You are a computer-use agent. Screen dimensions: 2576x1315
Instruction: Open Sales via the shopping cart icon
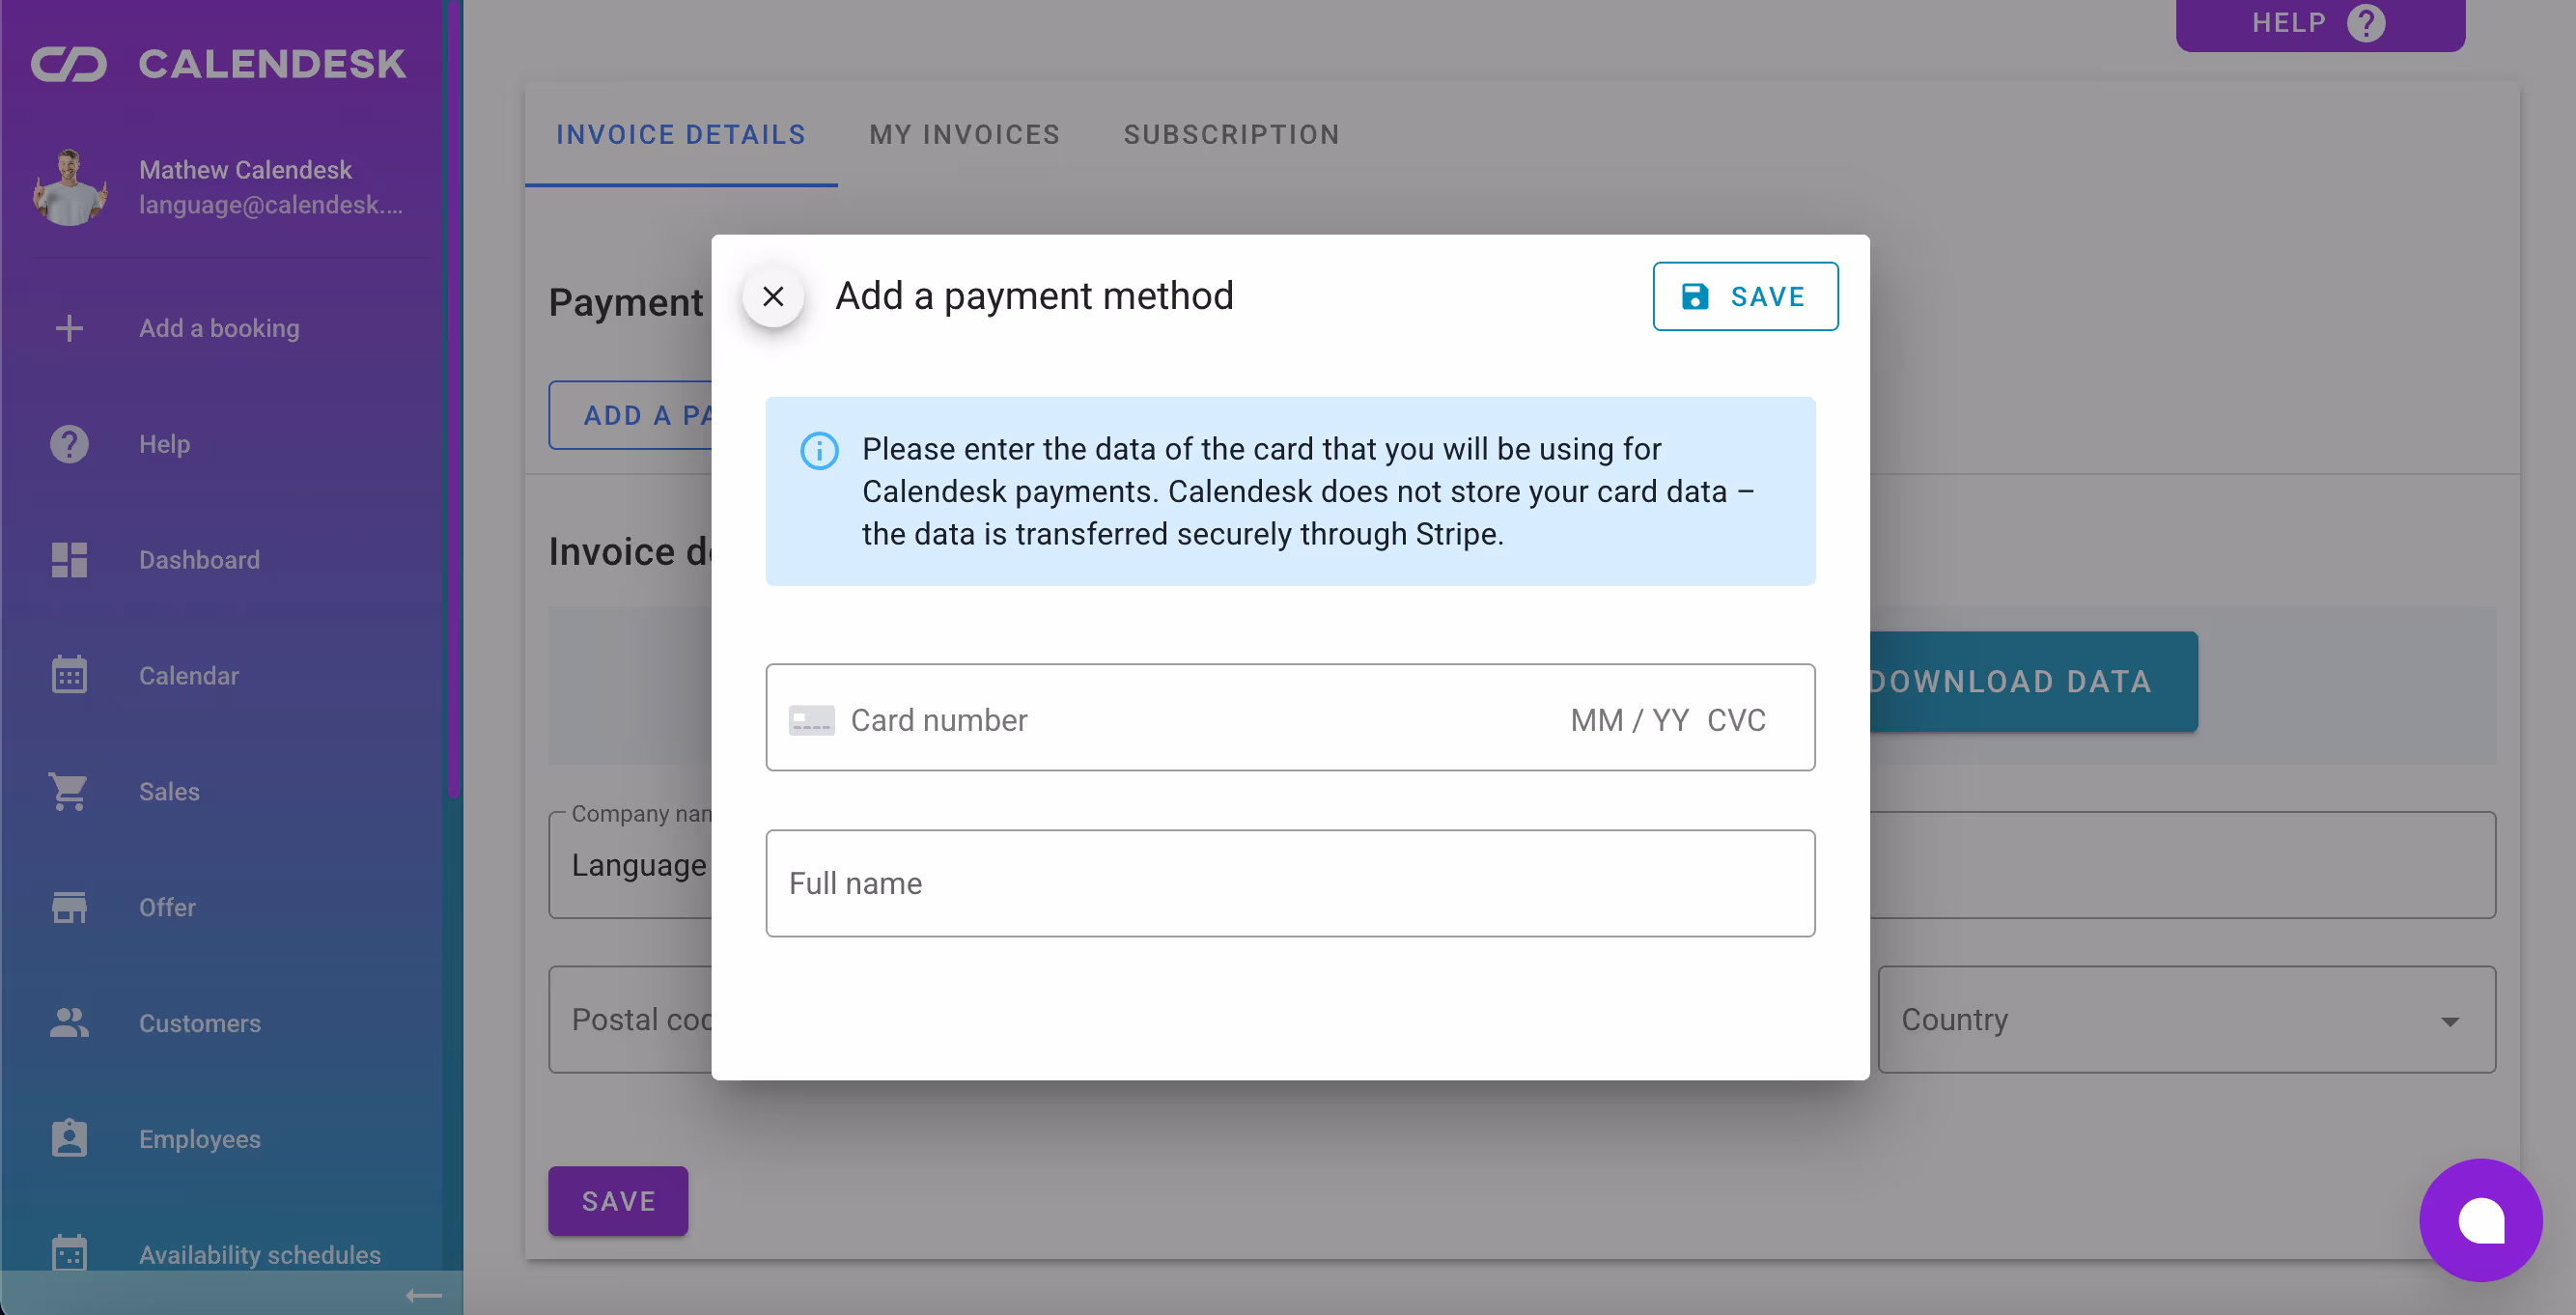point(68,790)
